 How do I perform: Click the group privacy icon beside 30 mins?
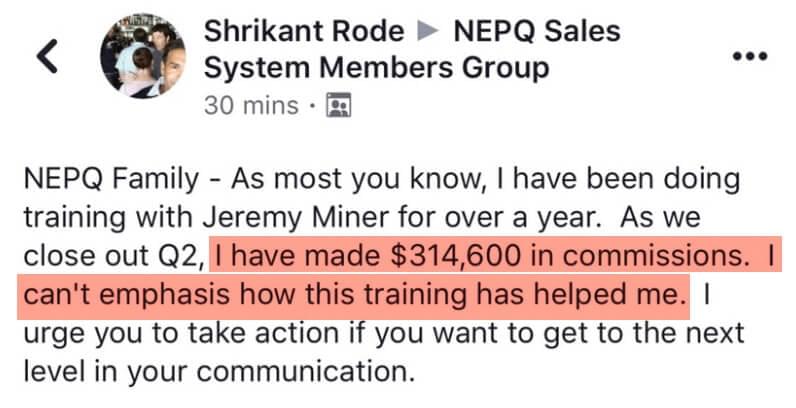click(339, 106)
